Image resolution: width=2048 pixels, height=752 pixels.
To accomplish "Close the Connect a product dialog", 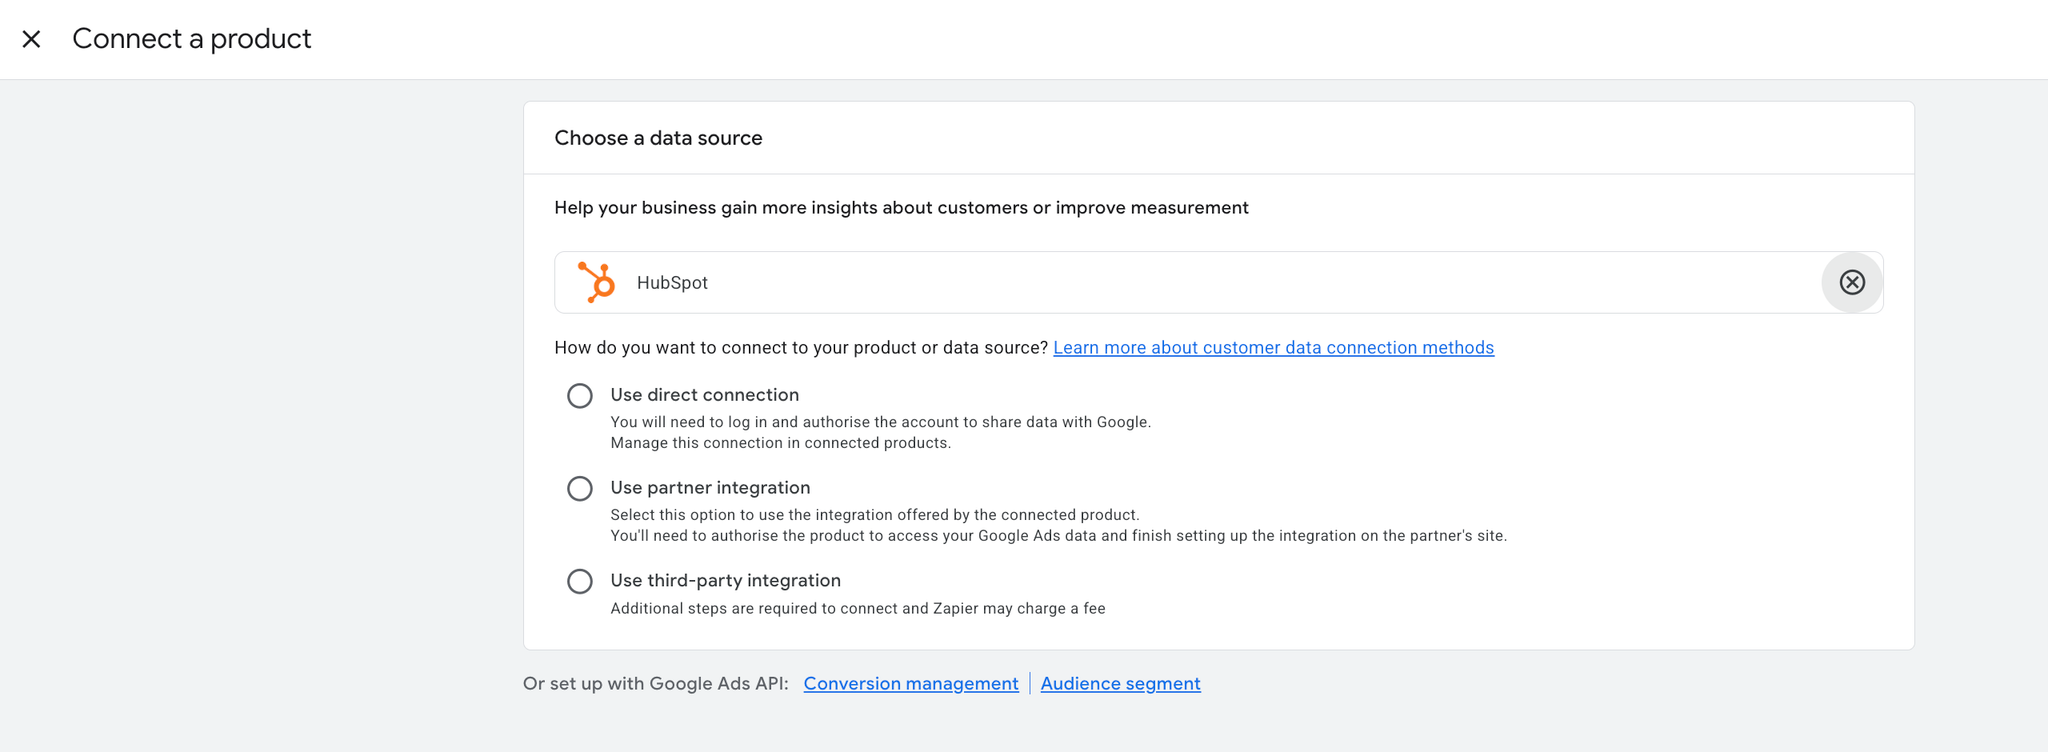I will tap(31, 39).
